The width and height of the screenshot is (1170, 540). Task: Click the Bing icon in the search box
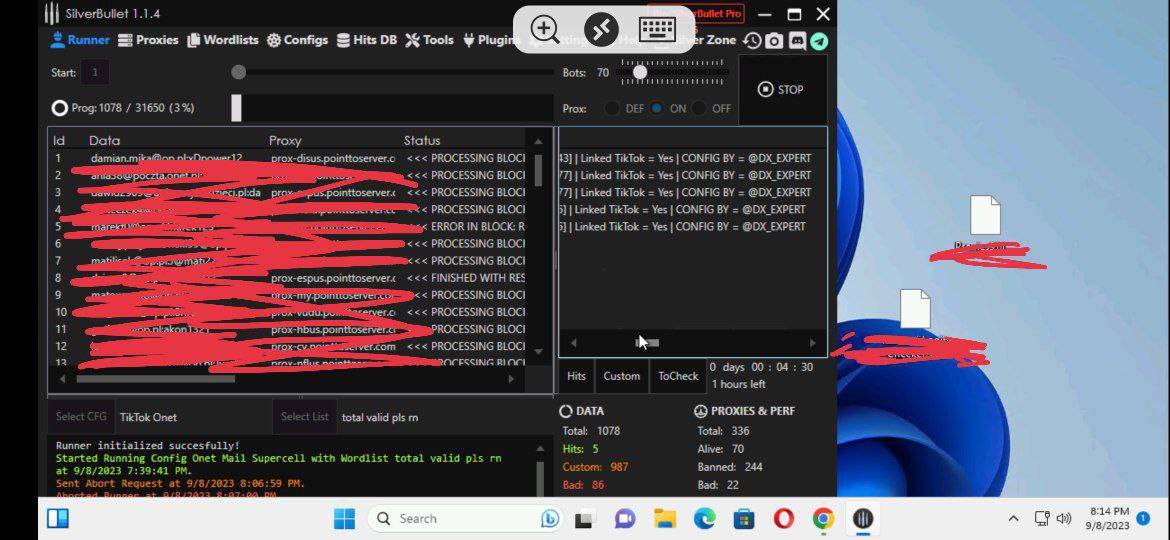550,518
